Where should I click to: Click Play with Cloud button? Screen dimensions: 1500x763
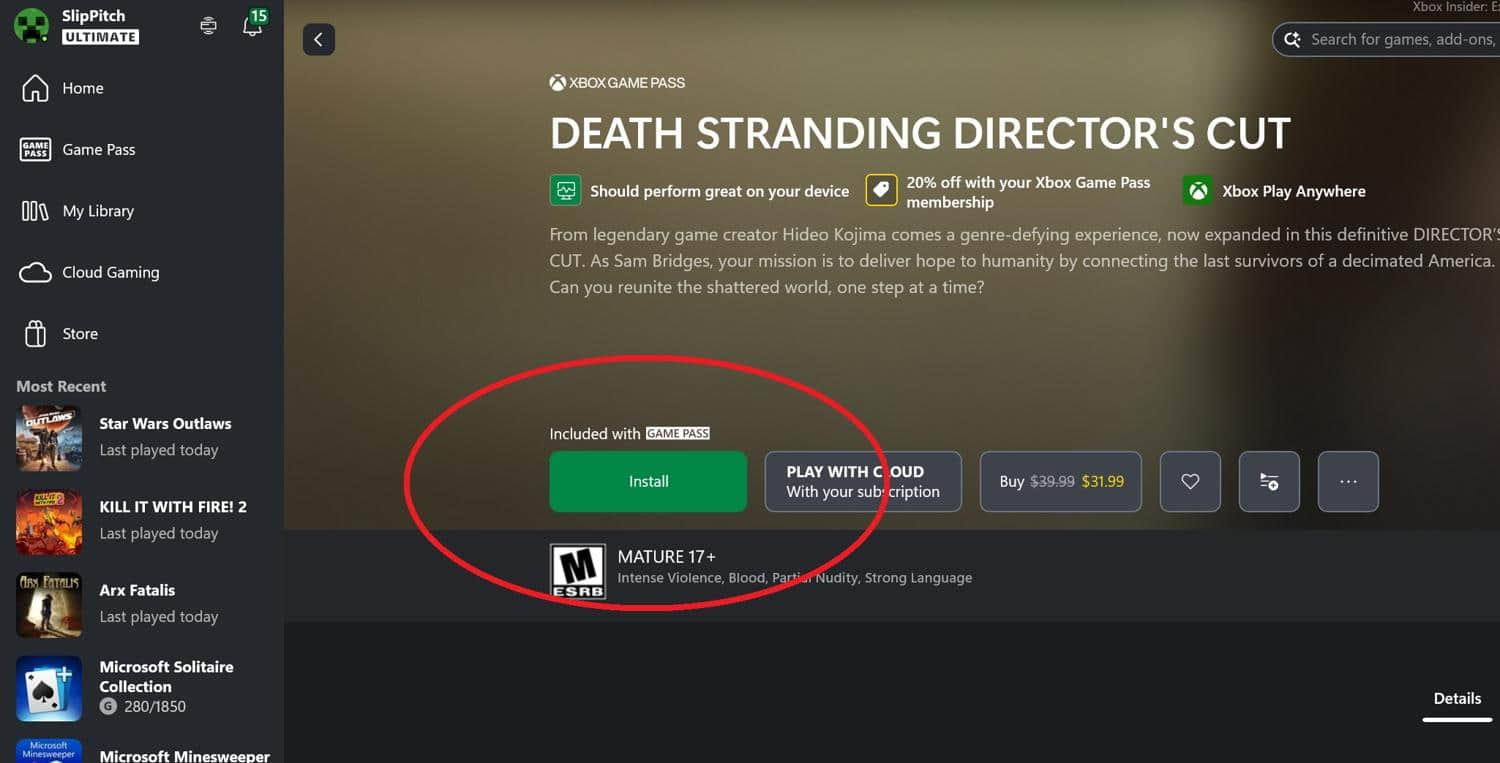tap(862, 482)
